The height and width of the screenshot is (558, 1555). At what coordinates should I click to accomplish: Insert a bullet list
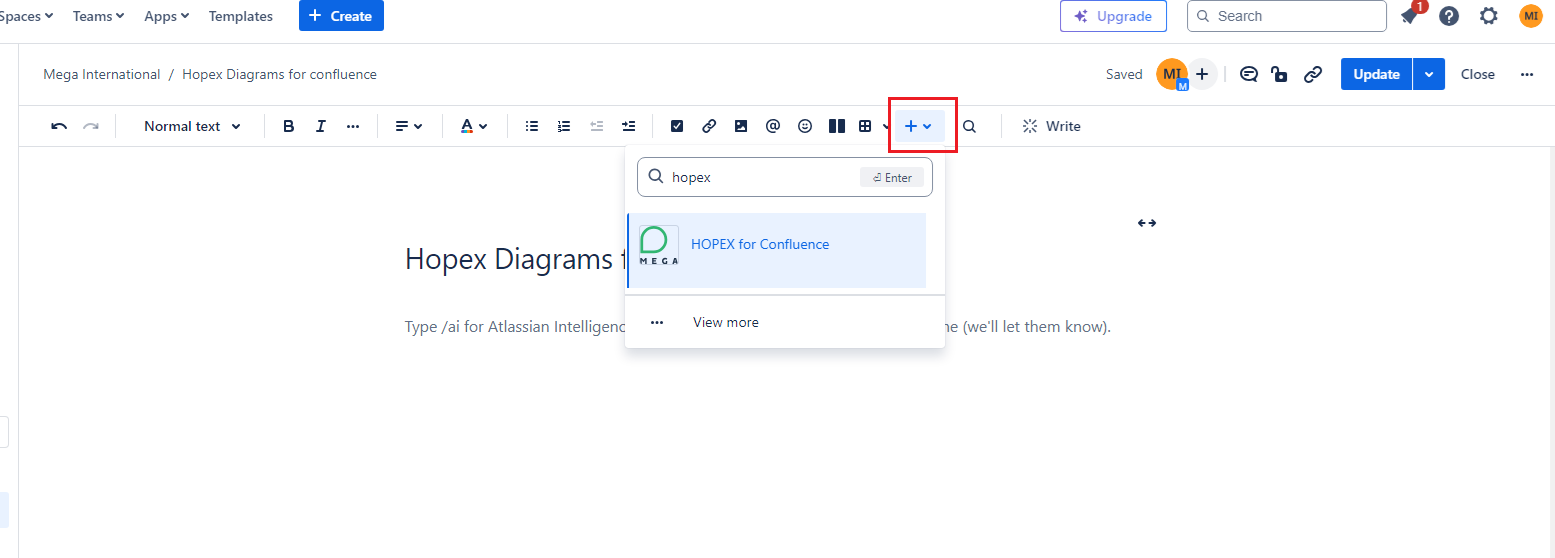coord(532,126)
